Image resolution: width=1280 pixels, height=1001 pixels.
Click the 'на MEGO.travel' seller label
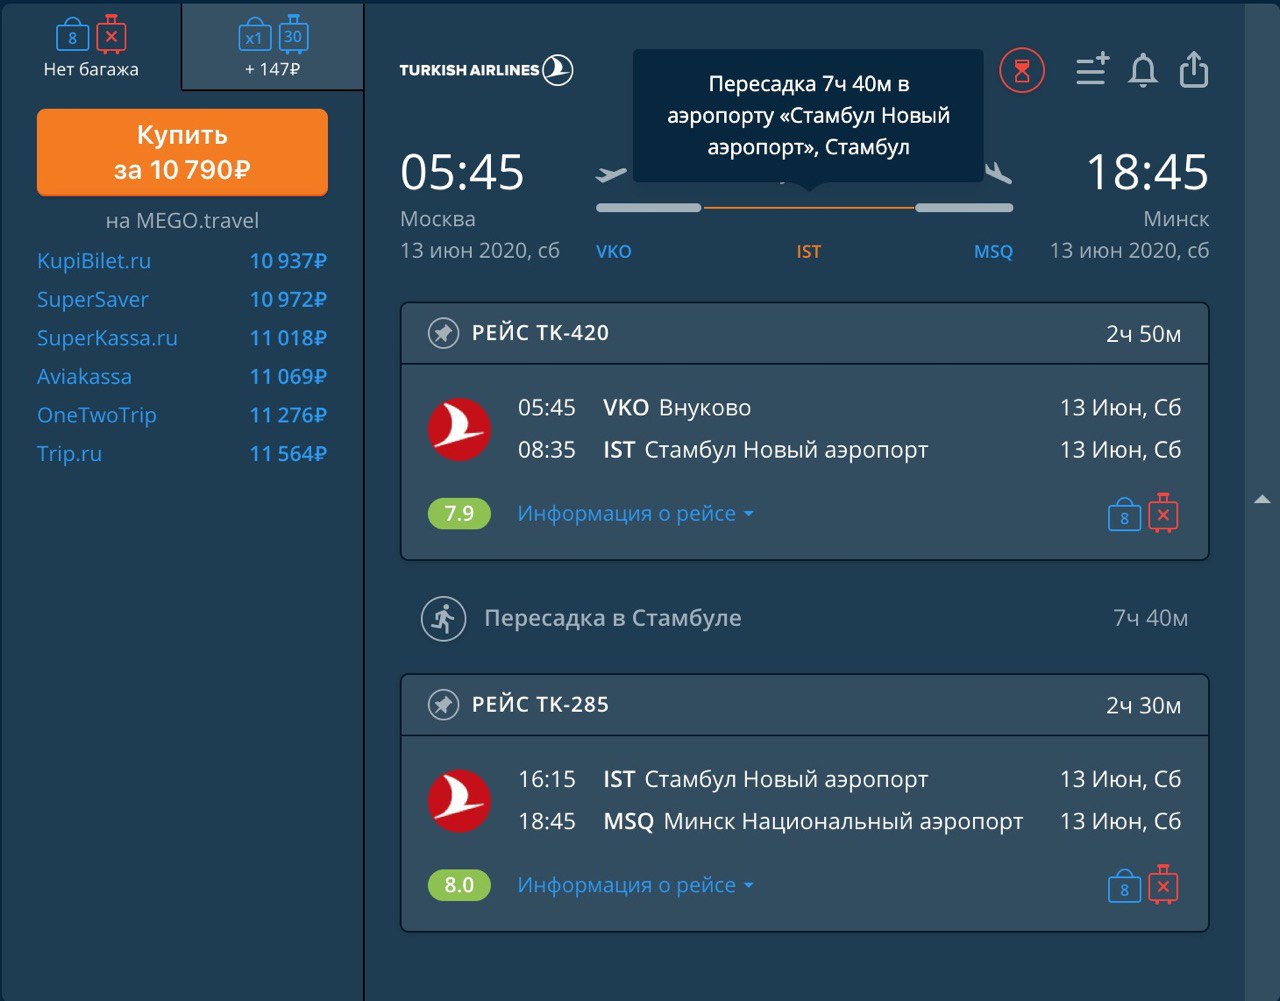click(x=182, y=220)
